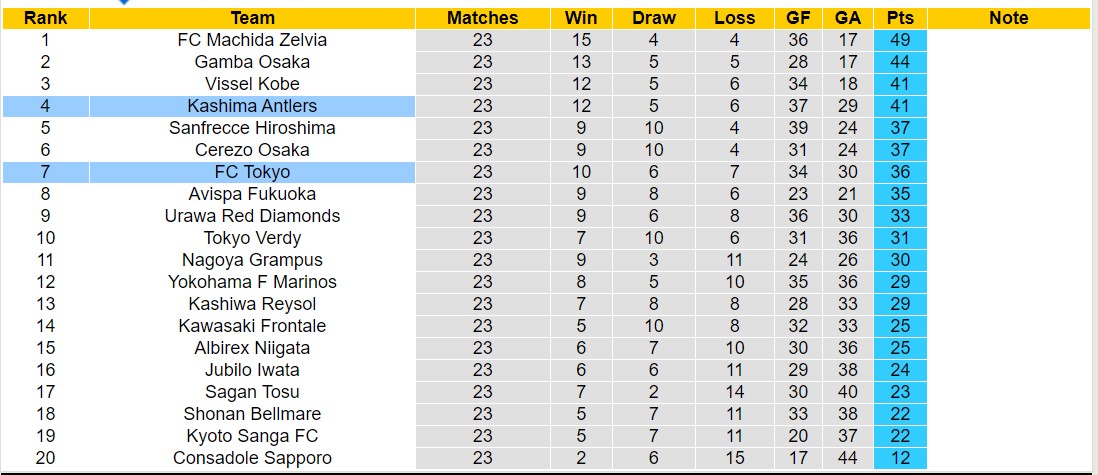Open the Yokohama F Marinos entry
Viewport: 1098px width, 475px height.
click(252, 282)
